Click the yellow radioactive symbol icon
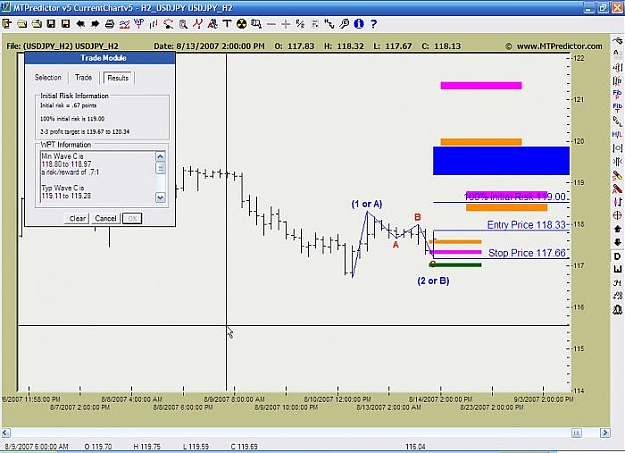The image size is (625, 453). 241,24
